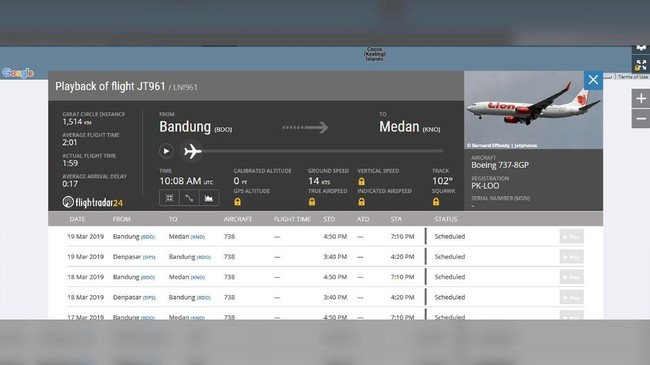This screenshot has height=365, width=650.
Task: Click the Google logo on the map
Action: click(18, 73)
